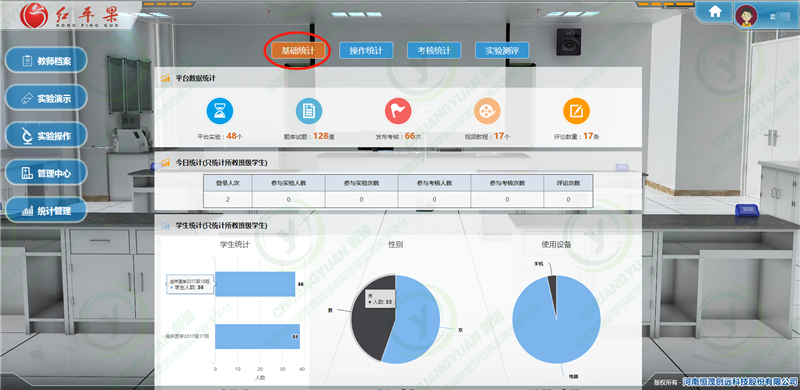
Task: Click the 参与实验次数 column header
Action: 361,183
